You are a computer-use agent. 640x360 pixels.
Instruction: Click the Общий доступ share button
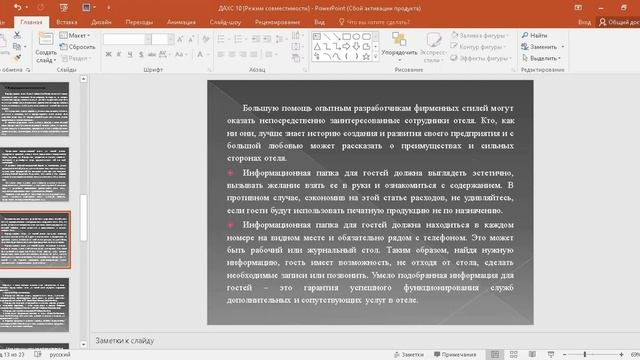pos(619,22)
